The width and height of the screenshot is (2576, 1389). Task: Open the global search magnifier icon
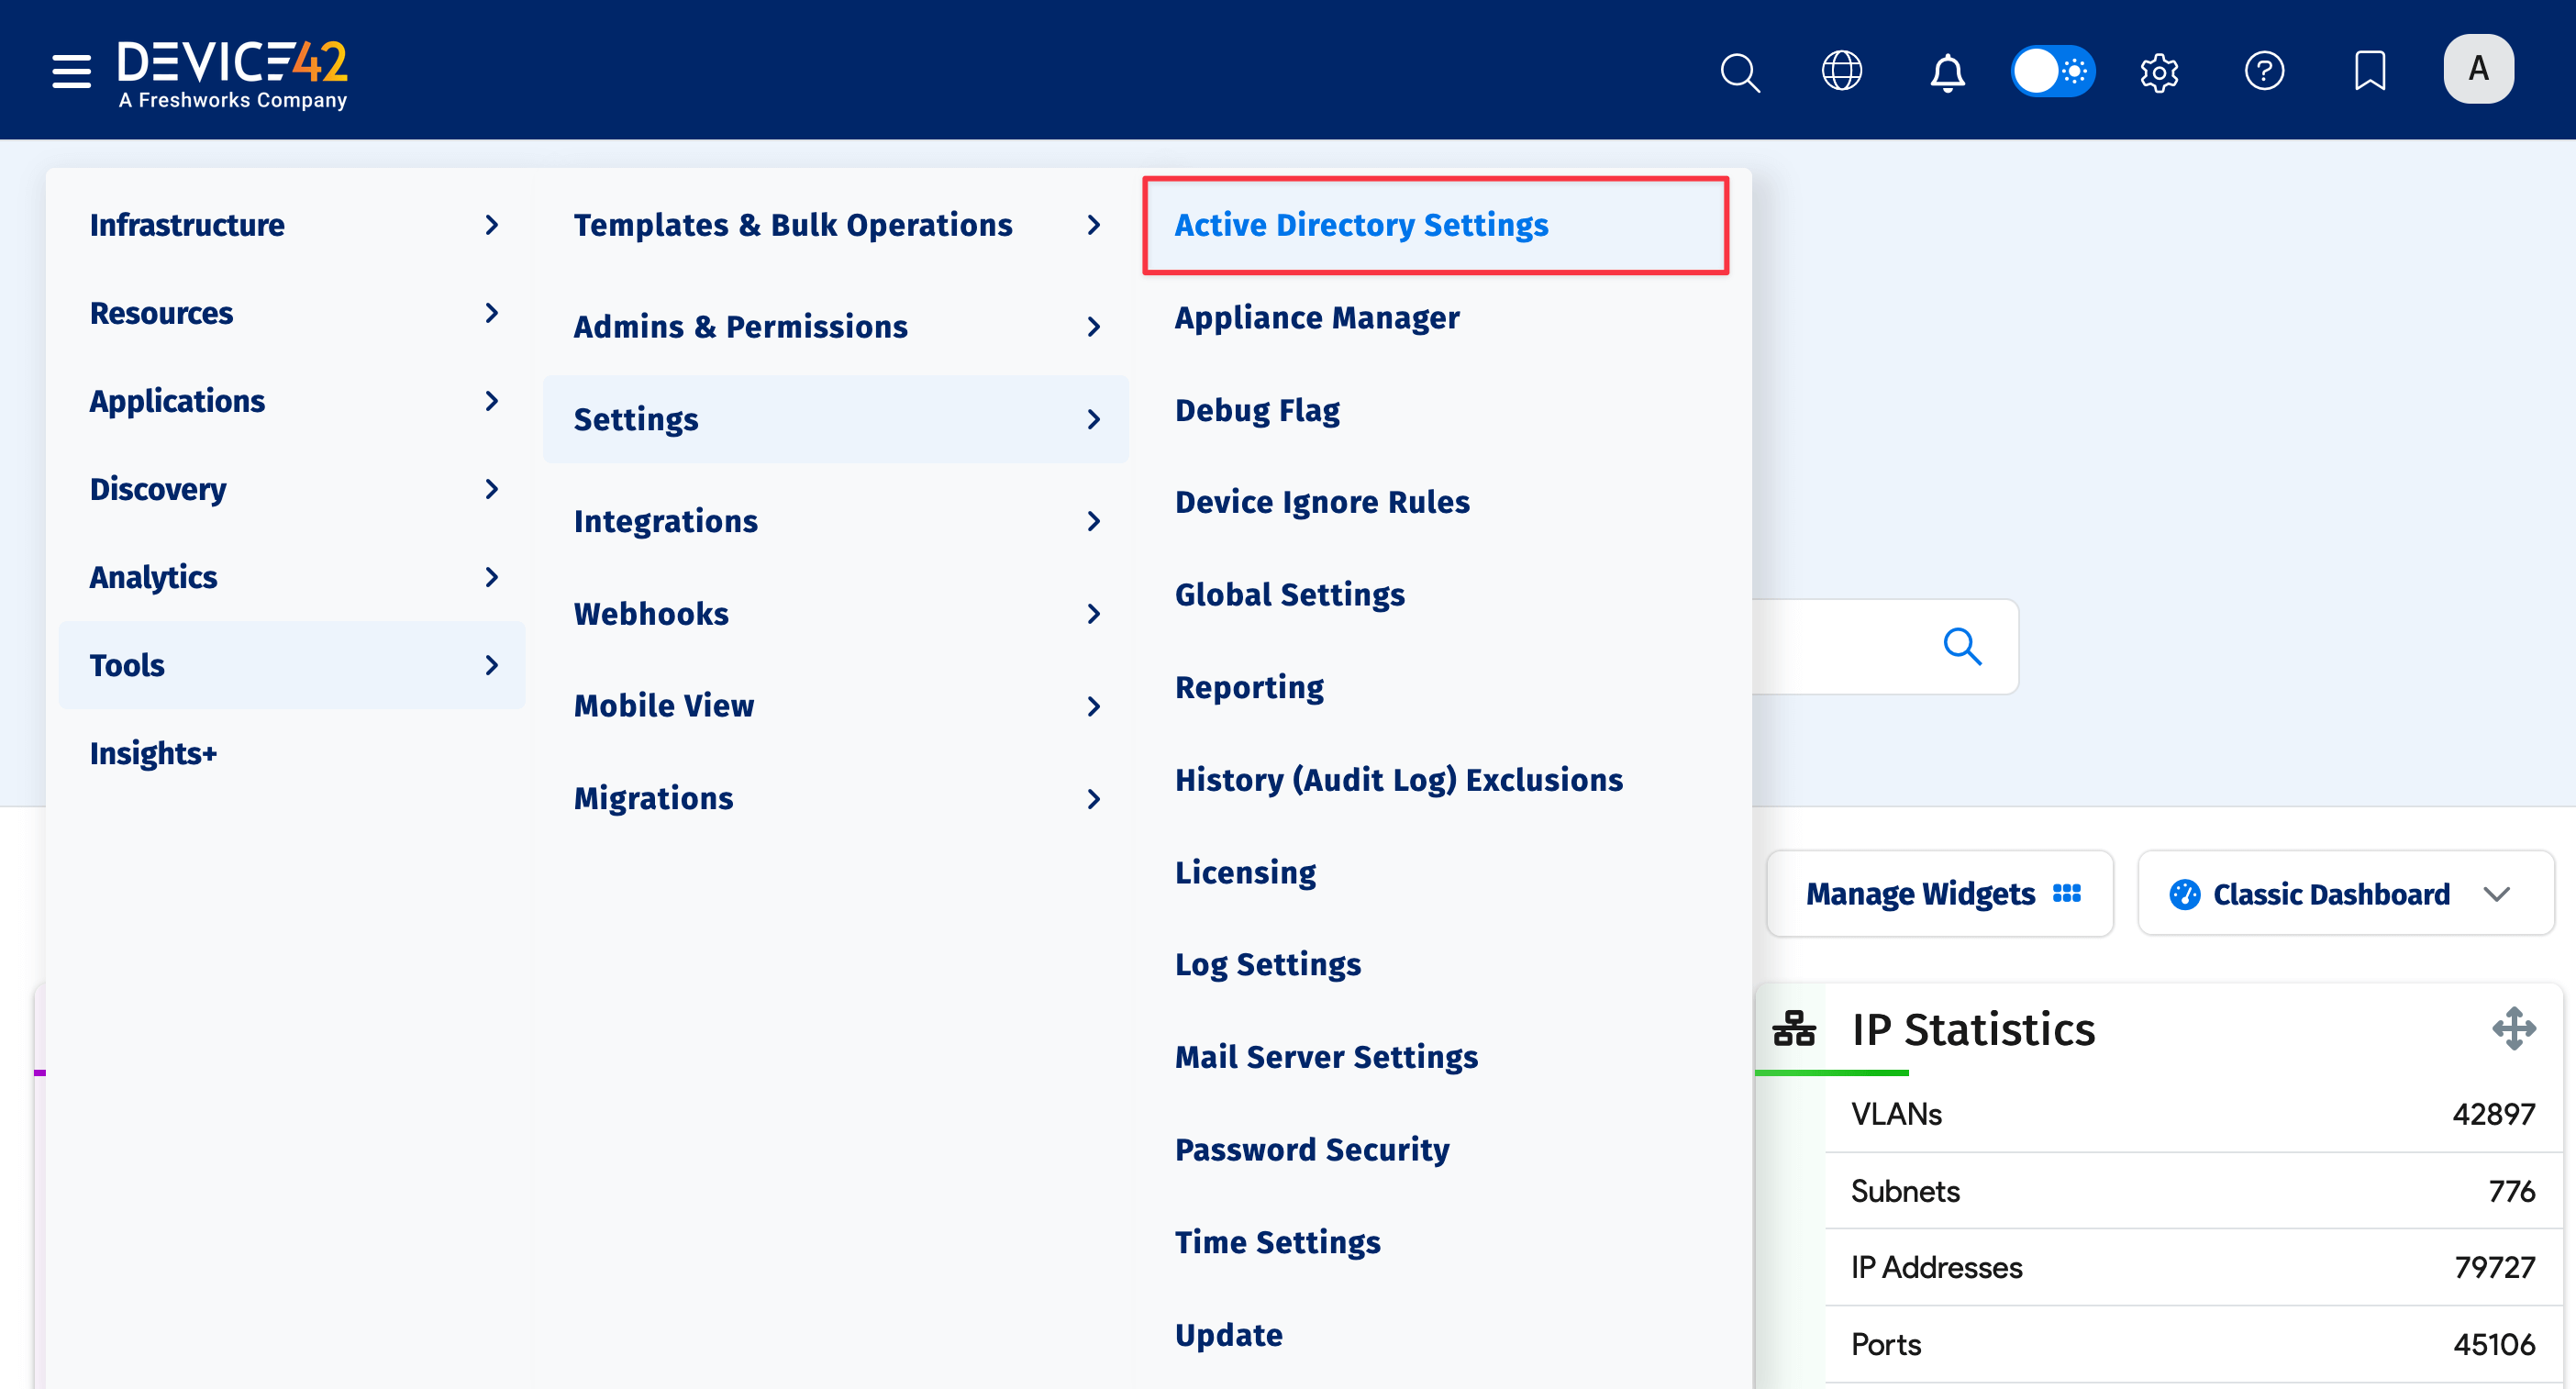point(1740,71)
